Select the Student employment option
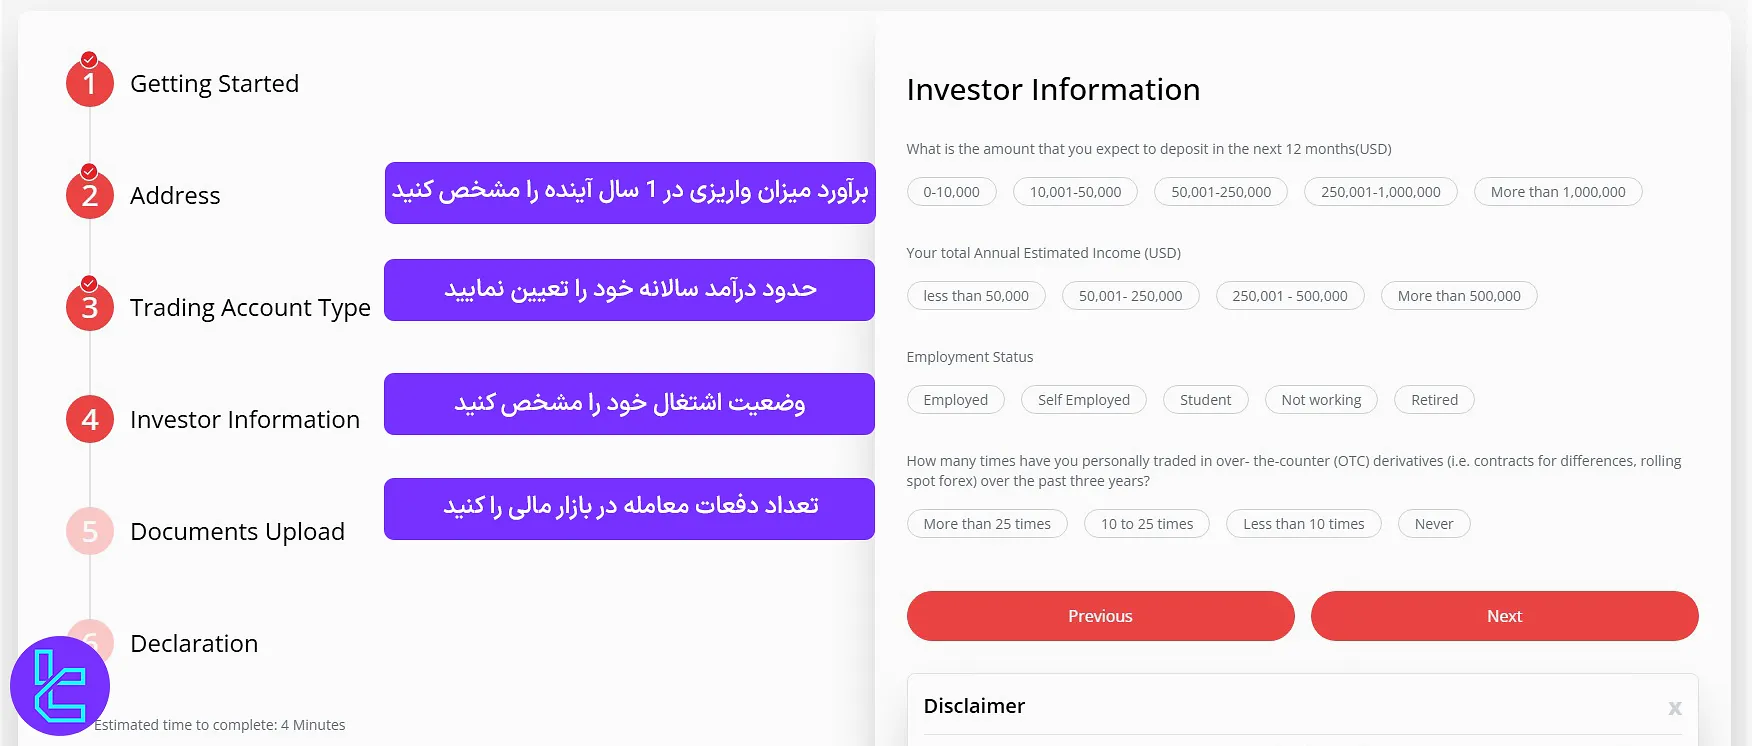The image size is (1752, 746). pos(1205,399)
